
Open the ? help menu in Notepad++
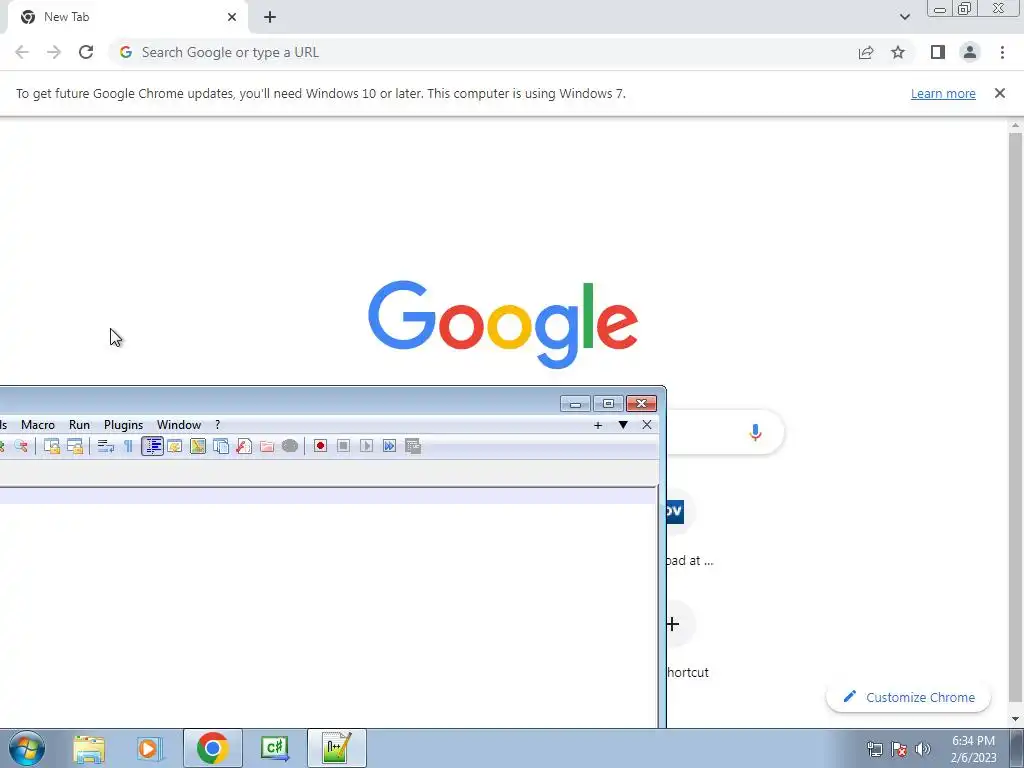tap(217, 424)
